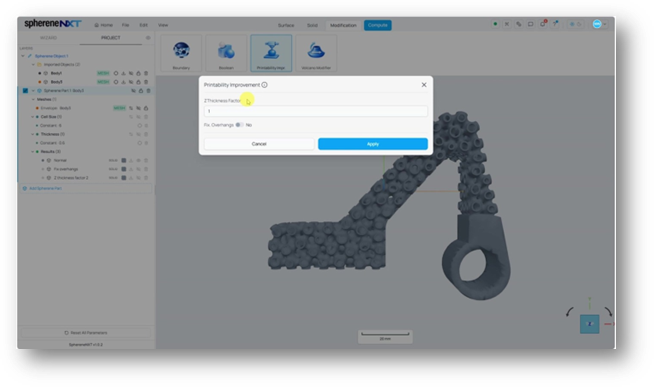Open the Boolean modification tool
654x388 pixels.
coord(226,53)
